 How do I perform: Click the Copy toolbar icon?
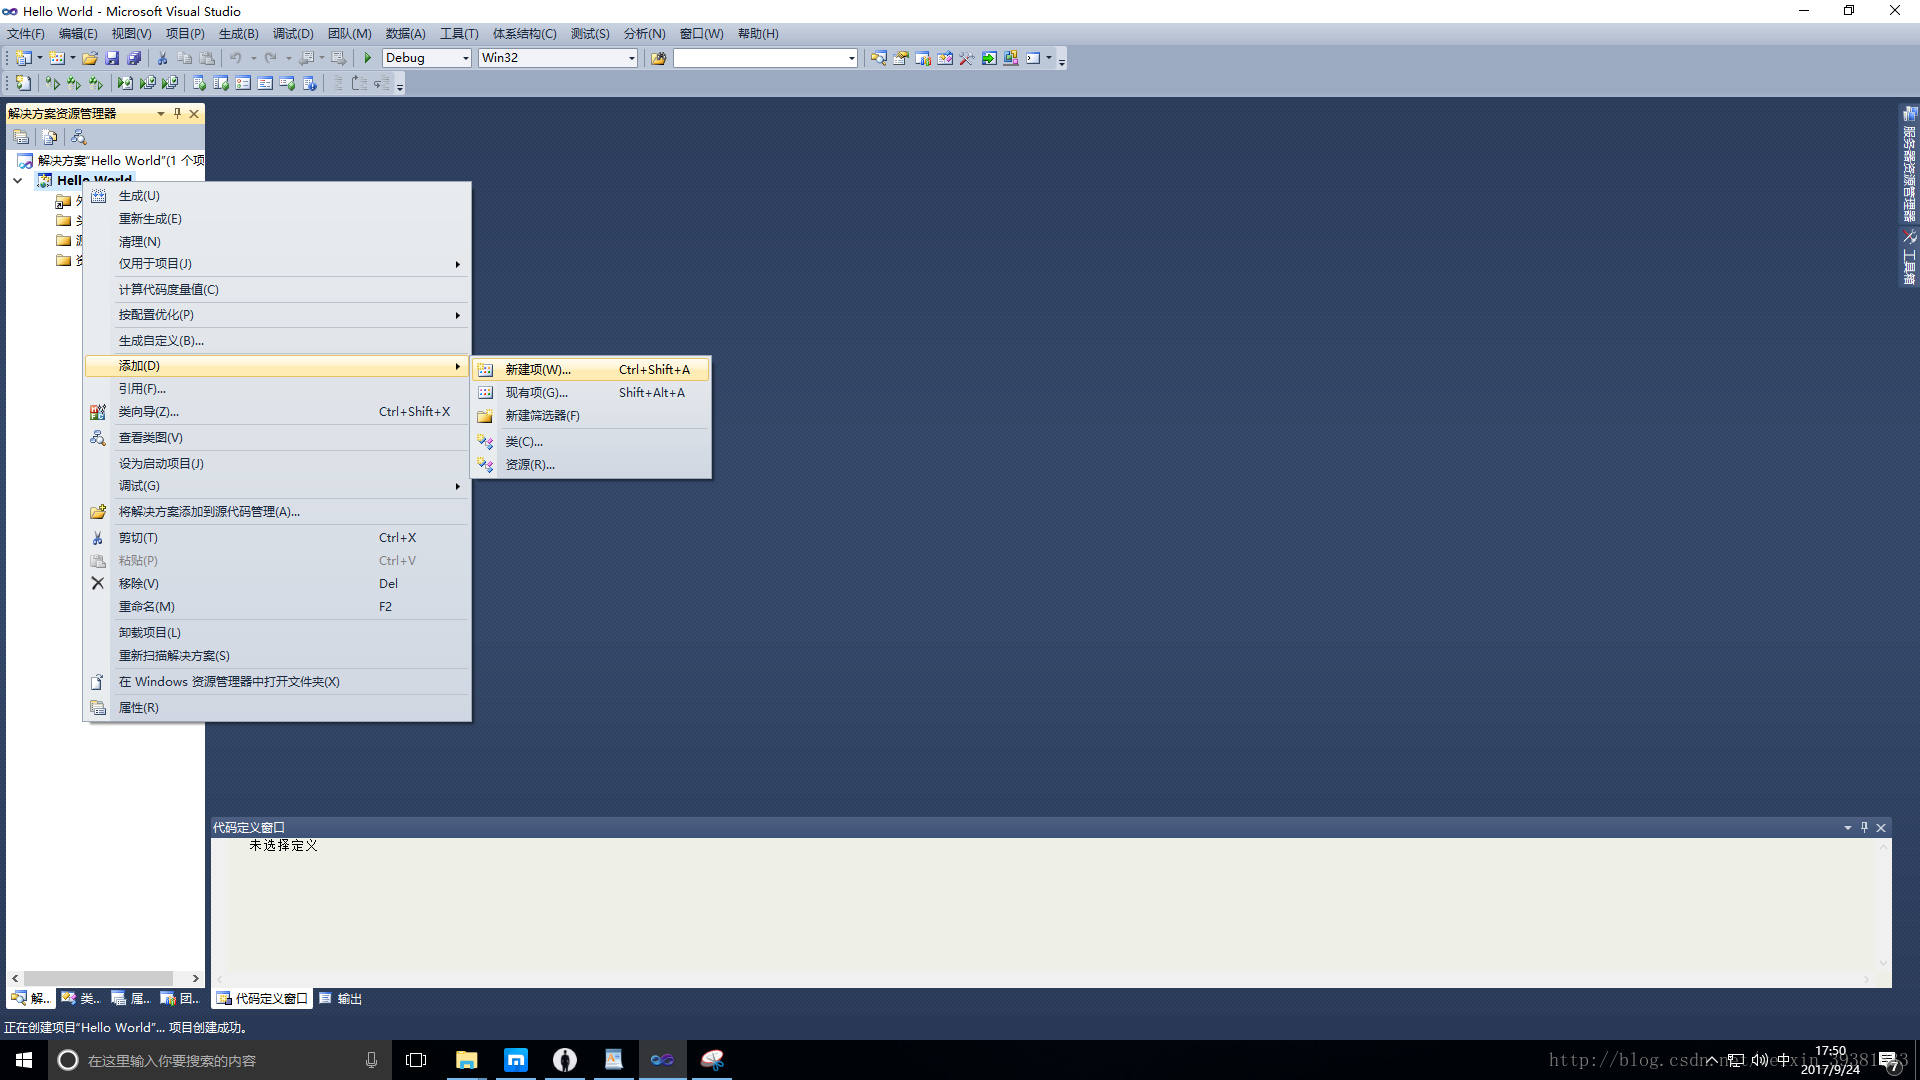(x=184, y=58)
